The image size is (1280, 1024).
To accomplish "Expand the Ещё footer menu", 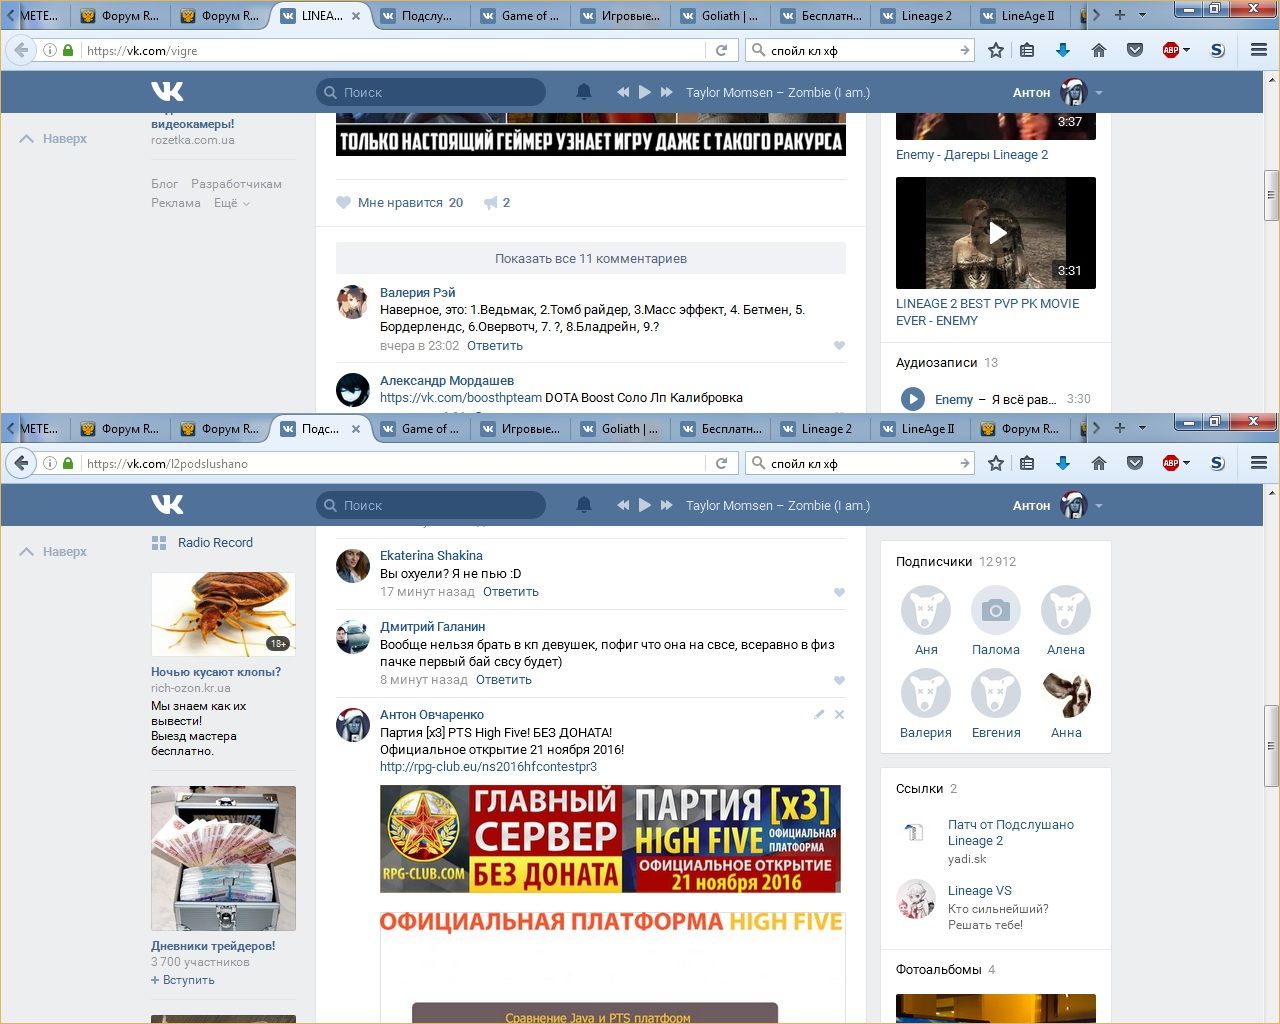I will click(231, 203).
